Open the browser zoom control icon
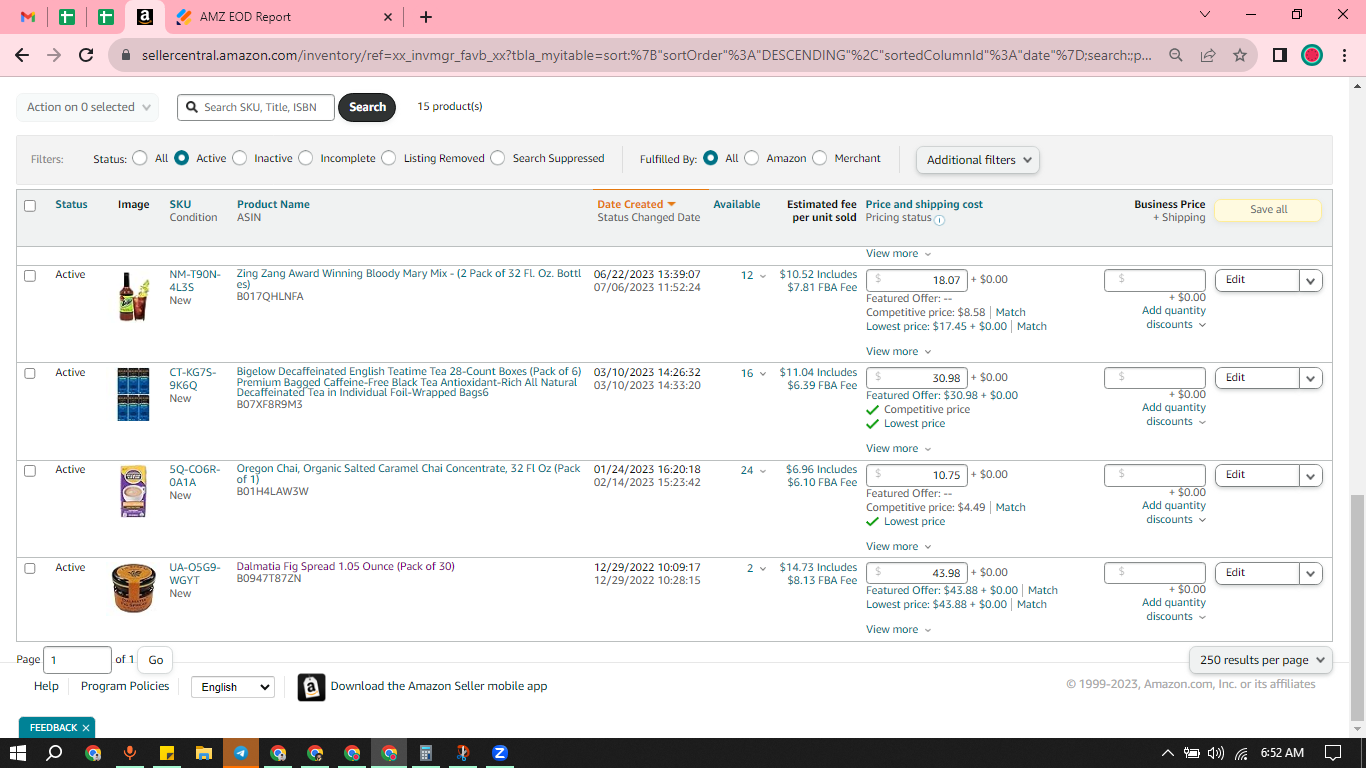Screen dimensions: 1366x768 [1176, 55]
